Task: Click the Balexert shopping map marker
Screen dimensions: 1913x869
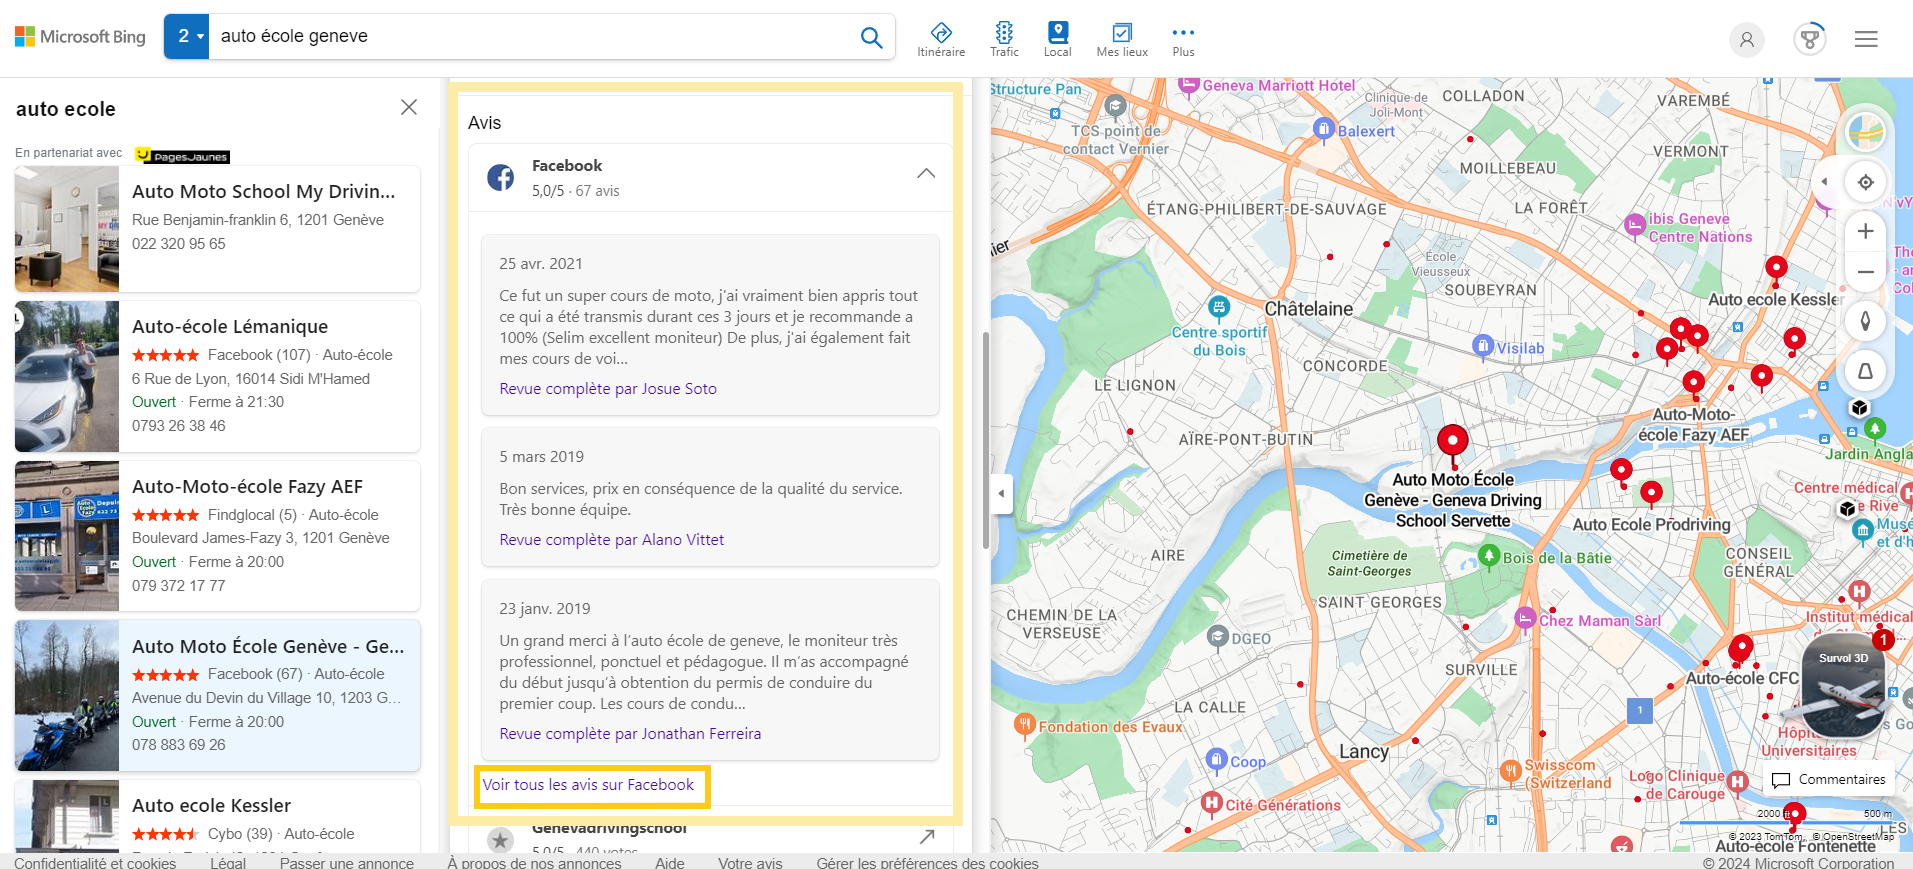Action: point(1323,129)
